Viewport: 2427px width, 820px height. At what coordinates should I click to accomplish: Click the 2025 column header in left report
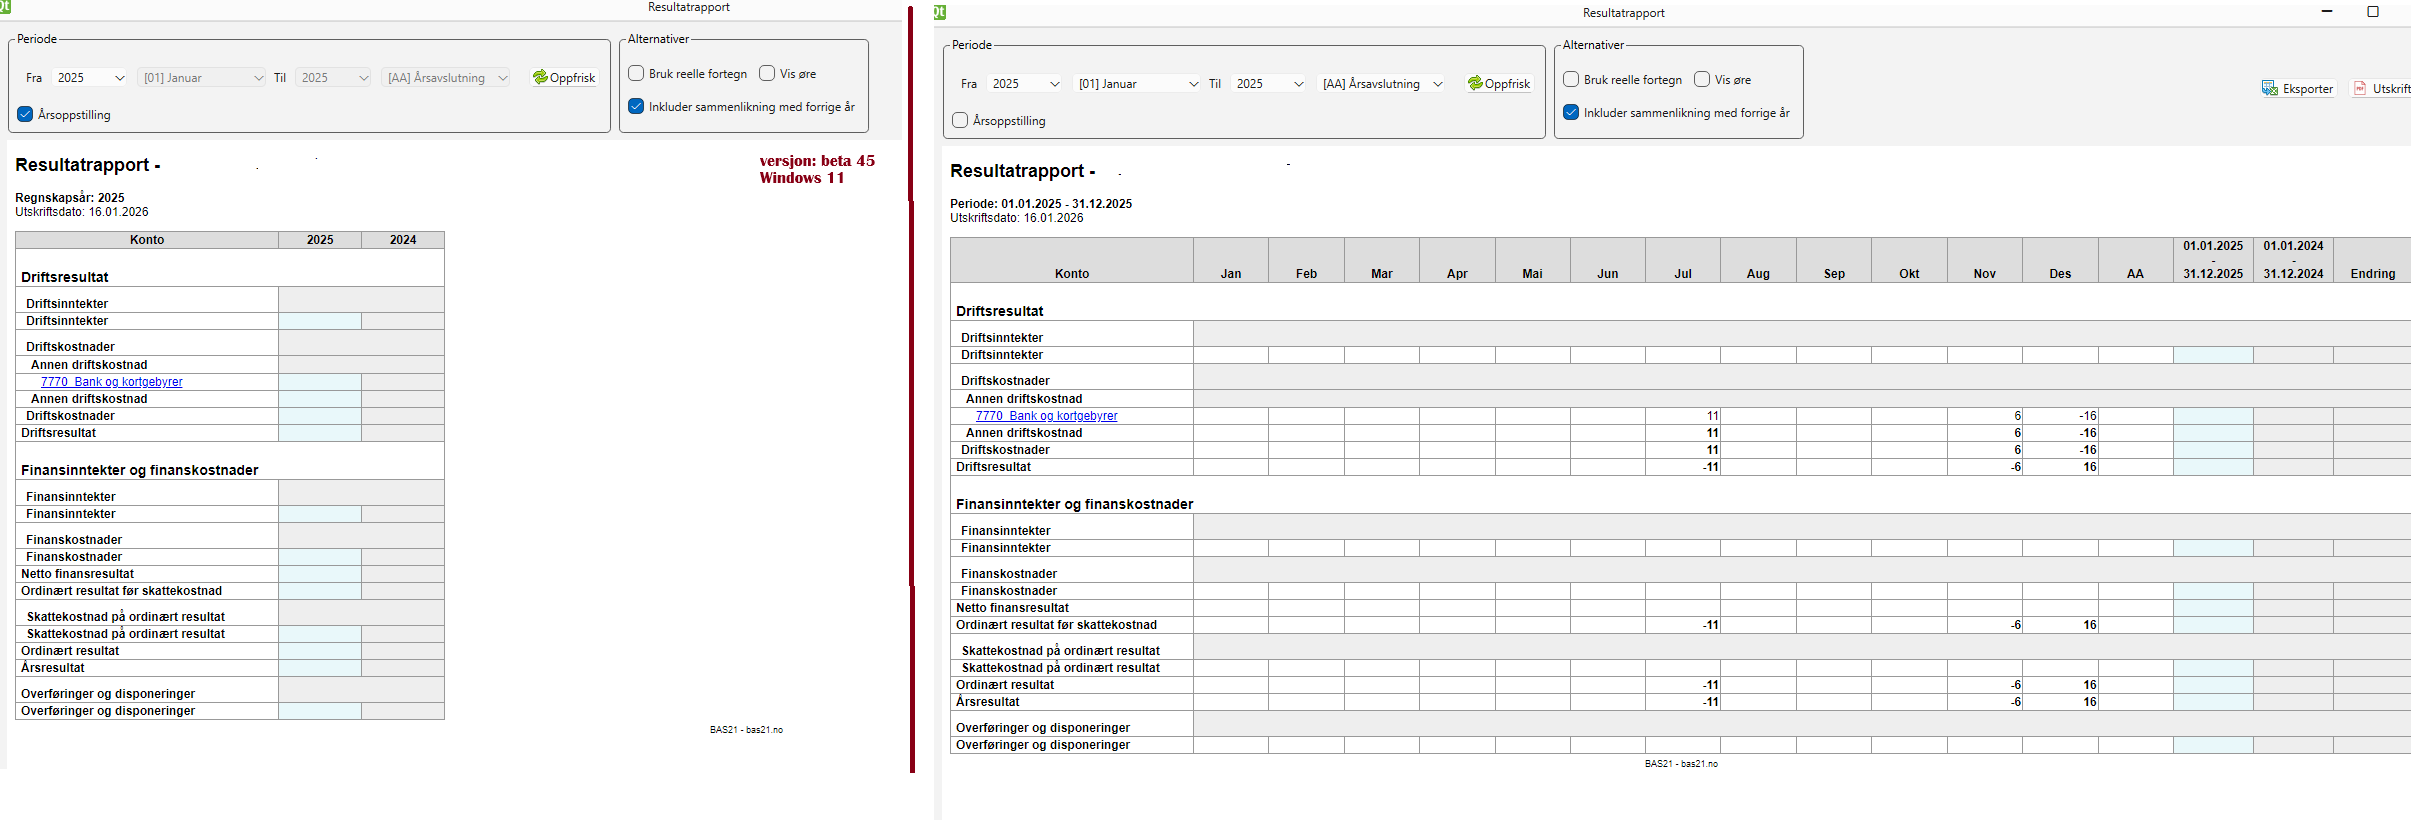[320, 240]
